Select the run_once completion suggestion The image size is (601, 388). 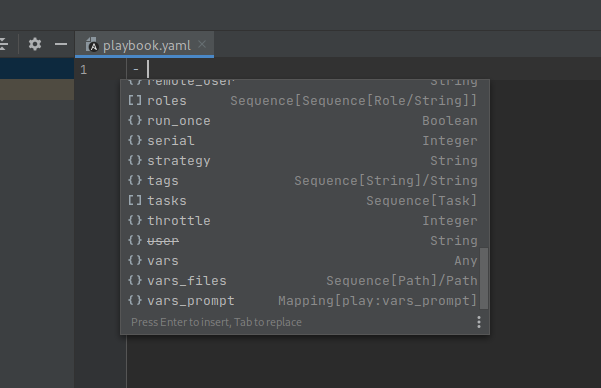tap(305, 121)
